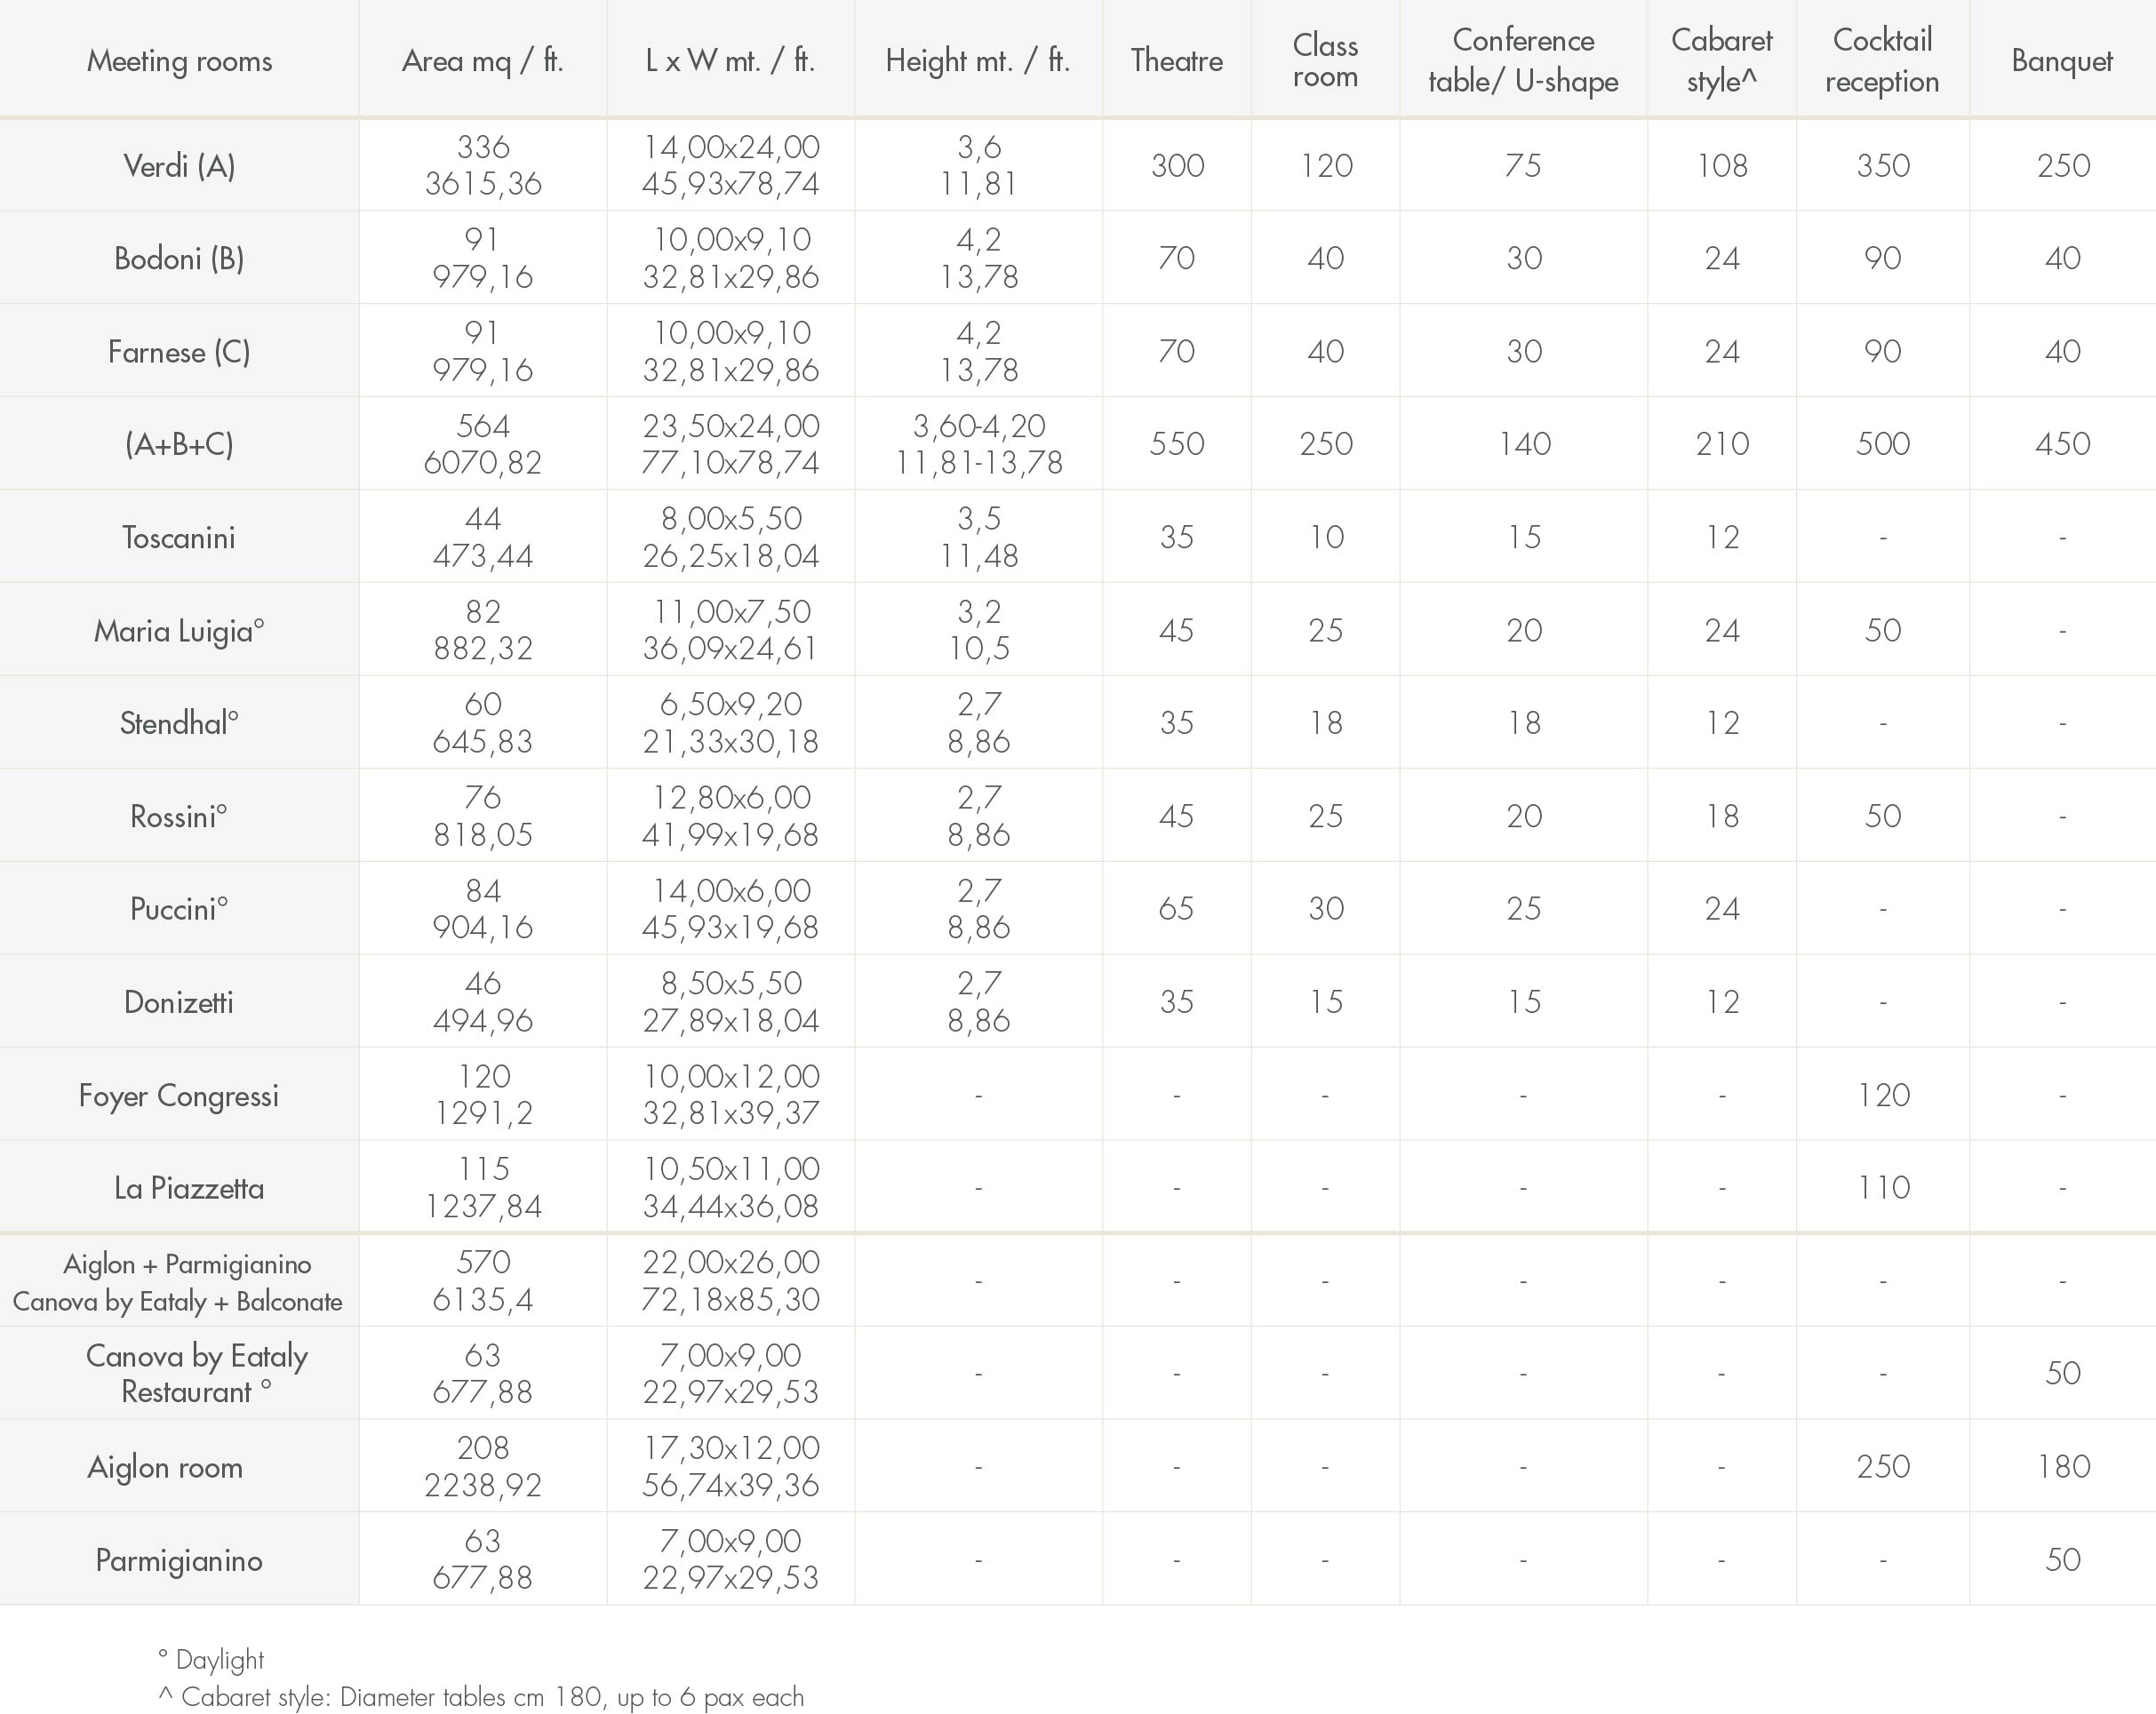This screenshot has width=2156, height=1714.
Task: Select the Stendhal room label
Action: click(179, 722)
